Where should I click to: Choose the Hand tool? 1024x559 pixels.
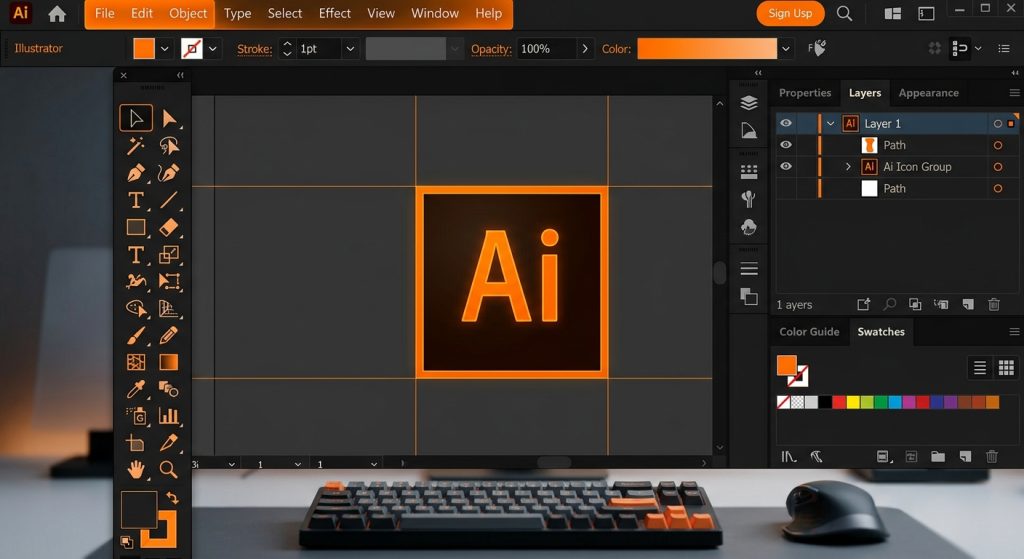coord(136,470)
